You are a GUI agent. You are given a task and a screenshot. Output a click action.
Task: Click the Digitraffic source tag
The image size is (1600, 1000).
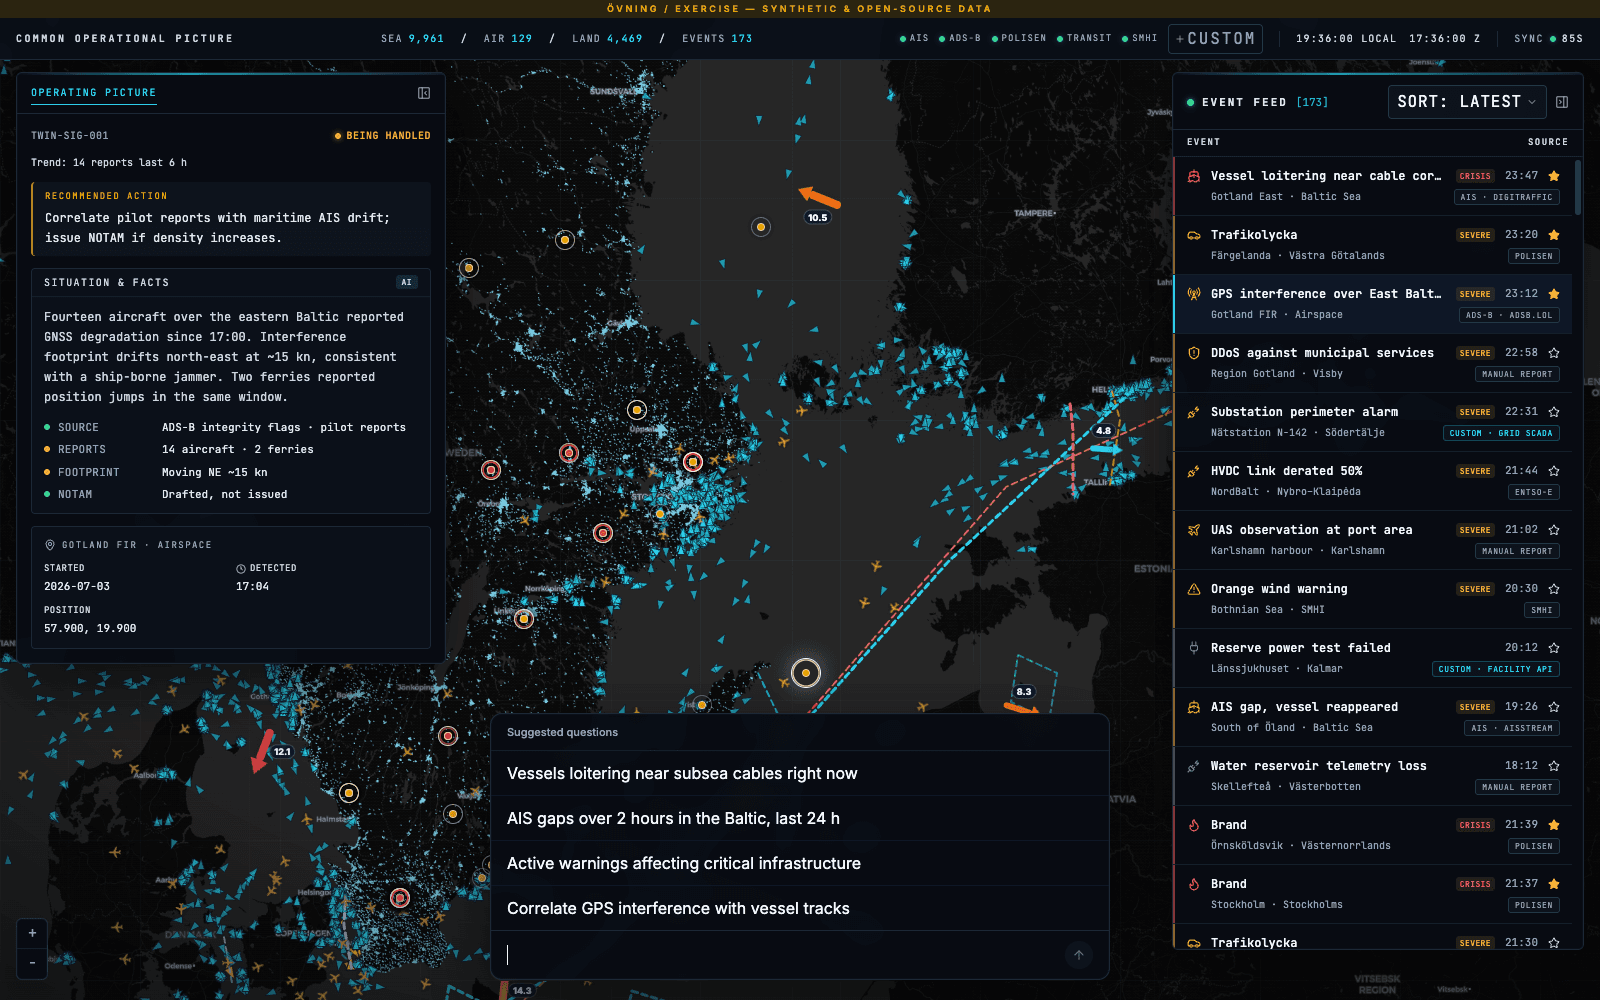point(1506,197)
